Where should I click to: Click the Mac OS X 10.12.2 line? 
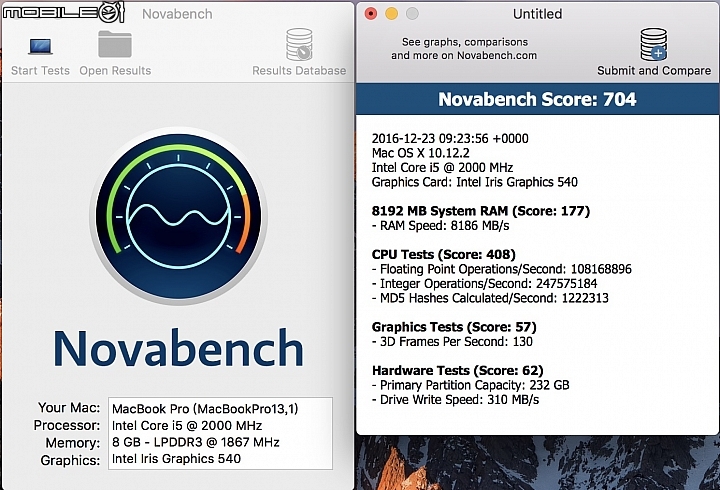421,153
